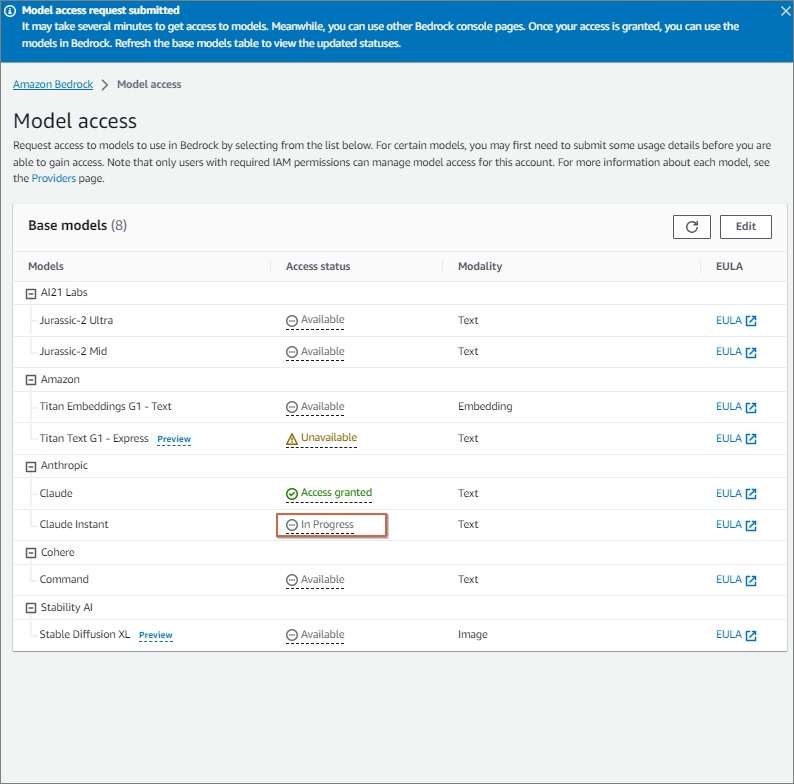Image resolution: width=794 pixels, height=784 pixels.
Task: Open EULA link for Command model
Action: pyautogui.click(x=736, y=579)
